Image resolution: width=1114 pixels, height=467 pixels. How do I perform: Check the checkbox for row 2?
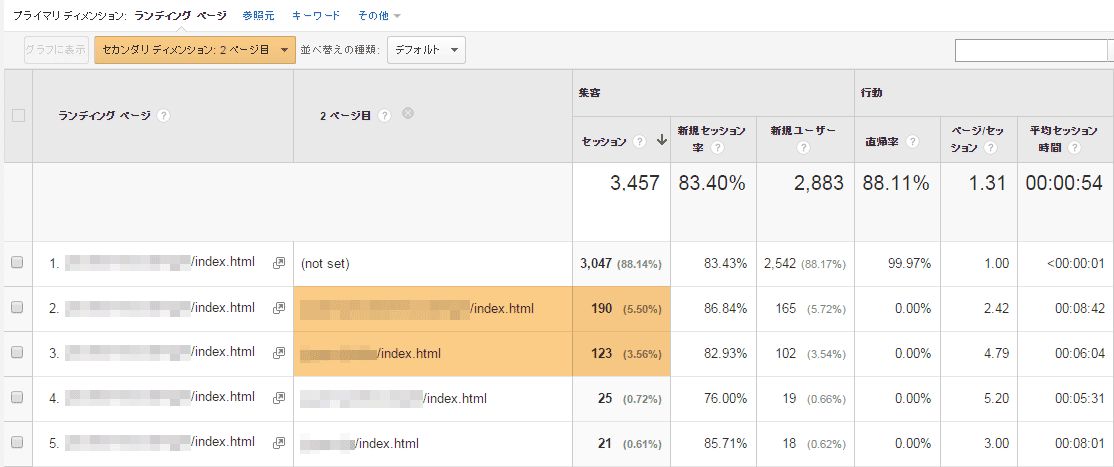click(17, 308)
